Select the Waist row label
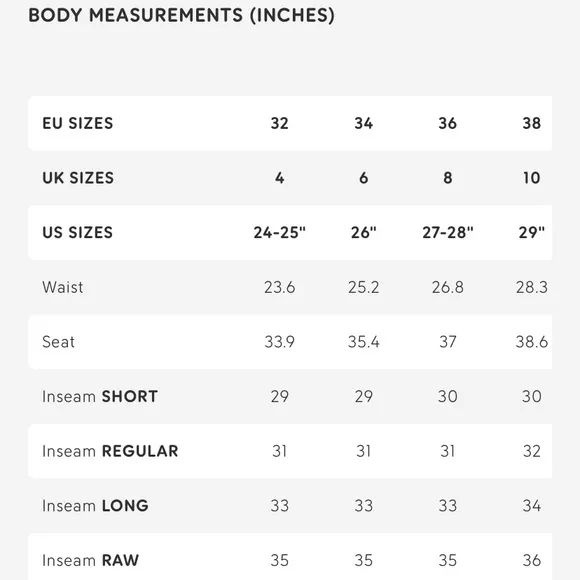The width and height of the screenshot is (580, 580). (63, 287)
